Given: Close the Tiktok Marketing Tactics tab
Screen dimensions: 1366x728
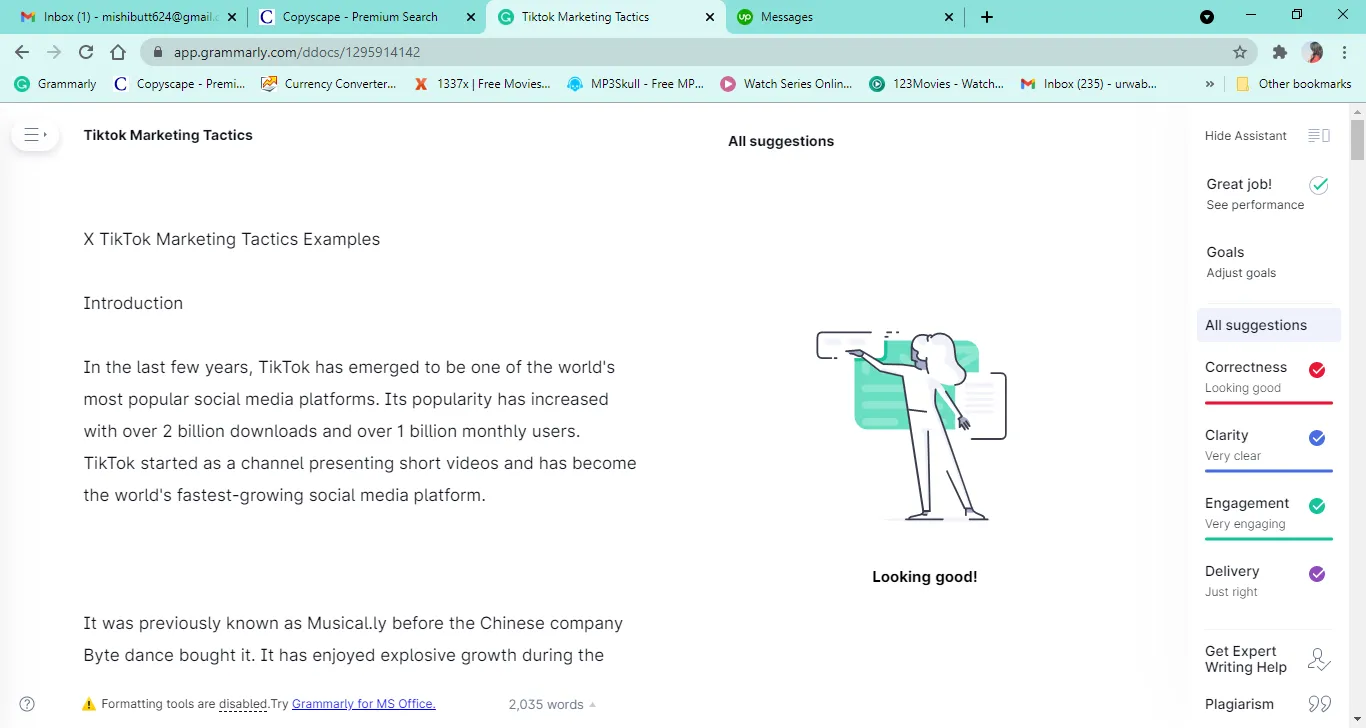Looking at the screenshot, I should 710,17.
